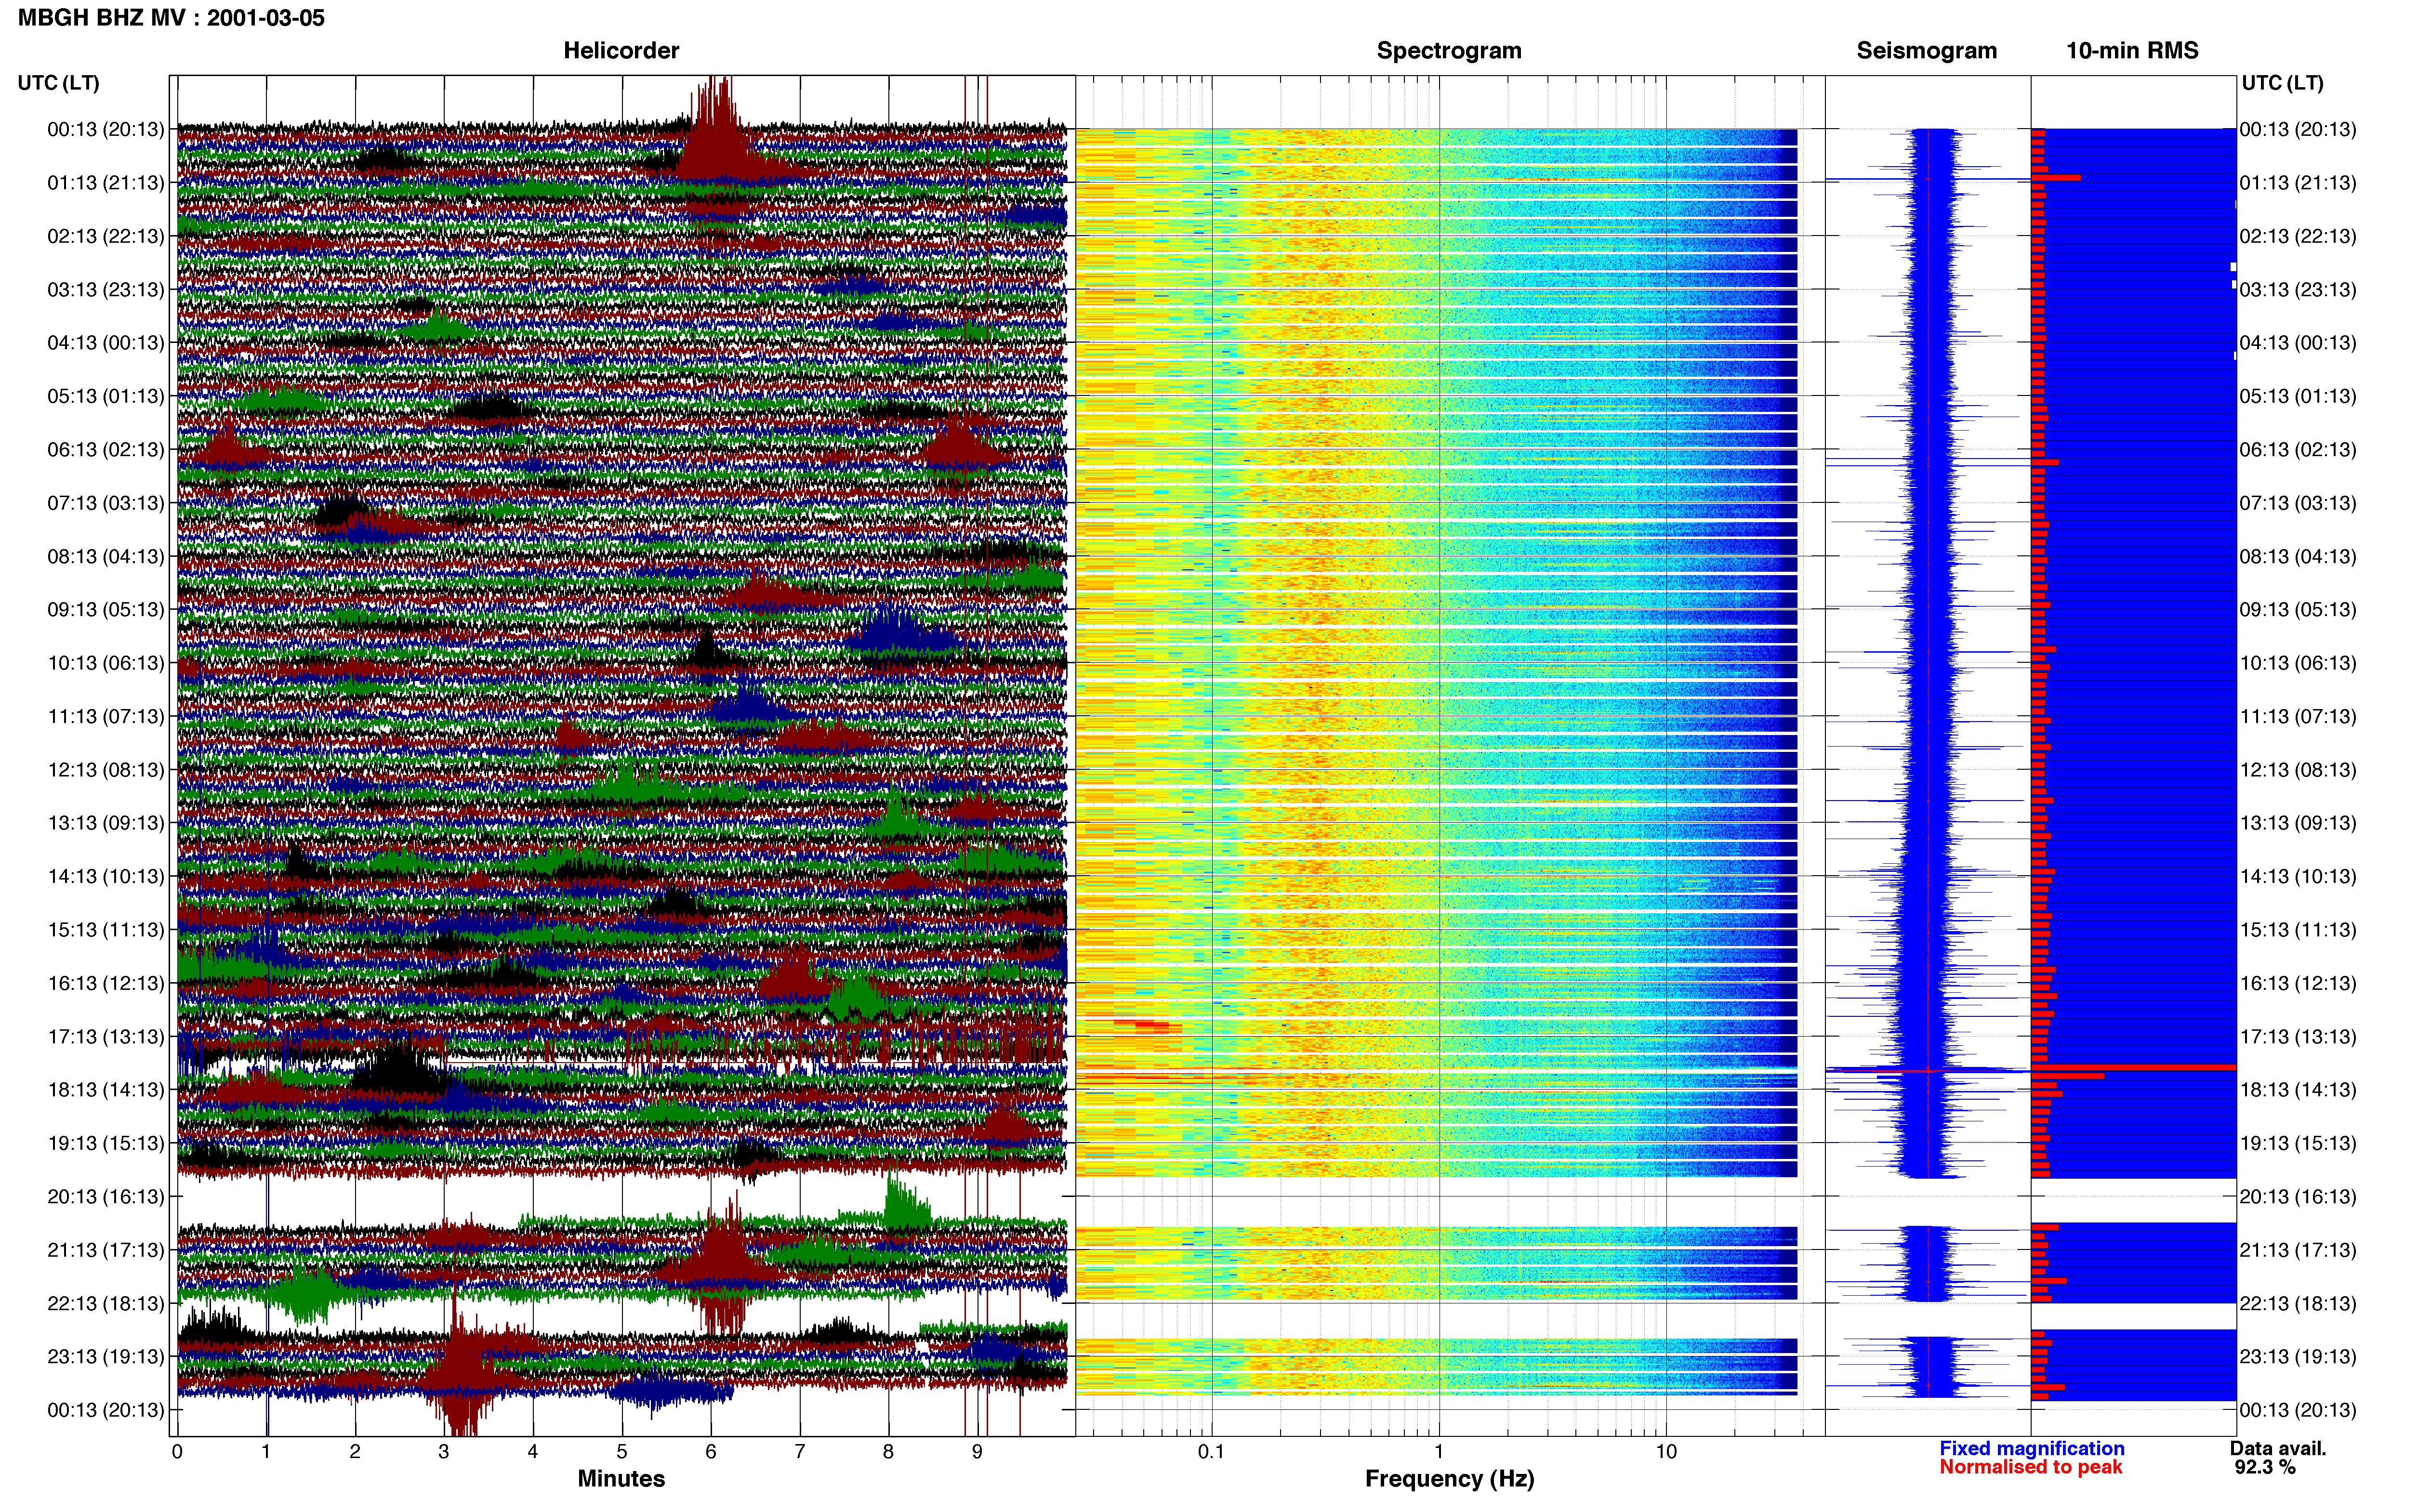The height and width of the screenshot is (1512, 2418).
Task: Click the 'UTC (LT)' label on the left axis
Action: [58, 83]
